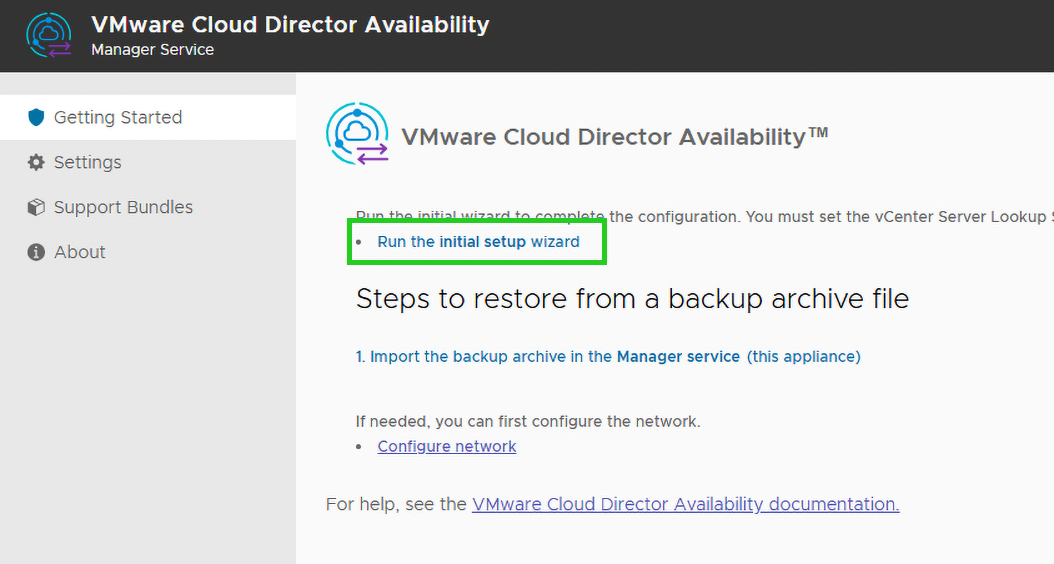Click the trademarked product heading in main content
Viewport: 1054px width, 564px height.
coord(615,136)
